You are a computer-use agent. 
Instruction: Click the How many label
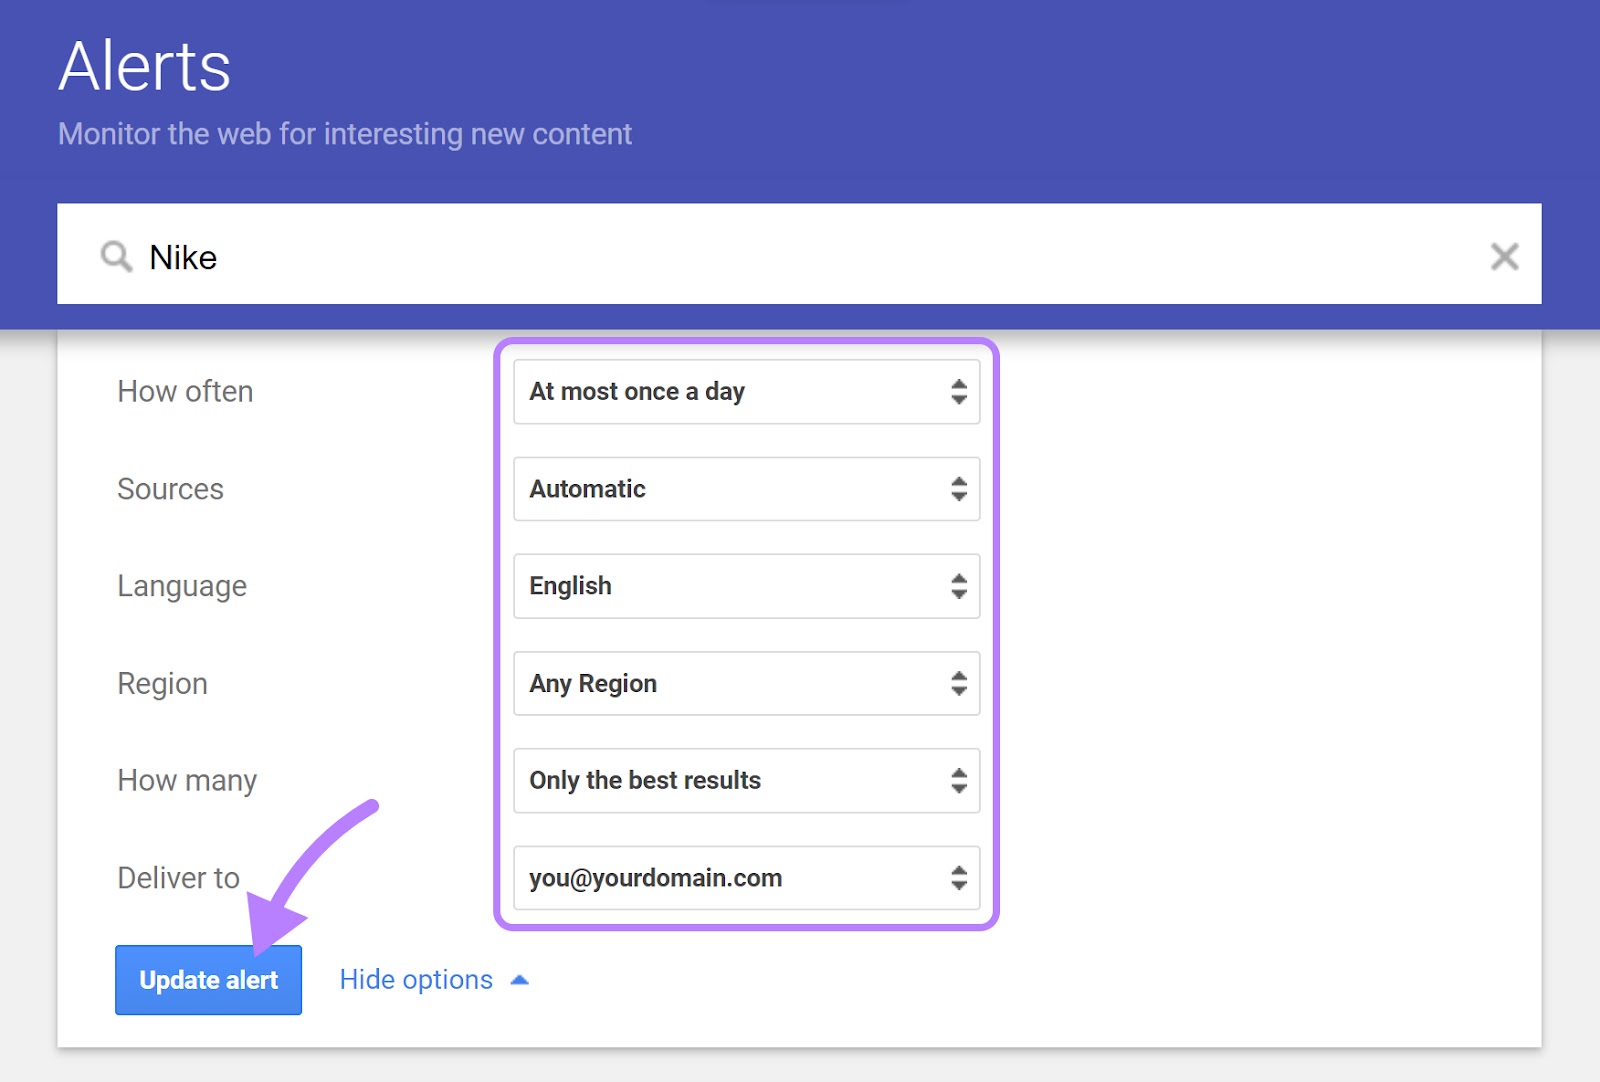coord(187,781)
